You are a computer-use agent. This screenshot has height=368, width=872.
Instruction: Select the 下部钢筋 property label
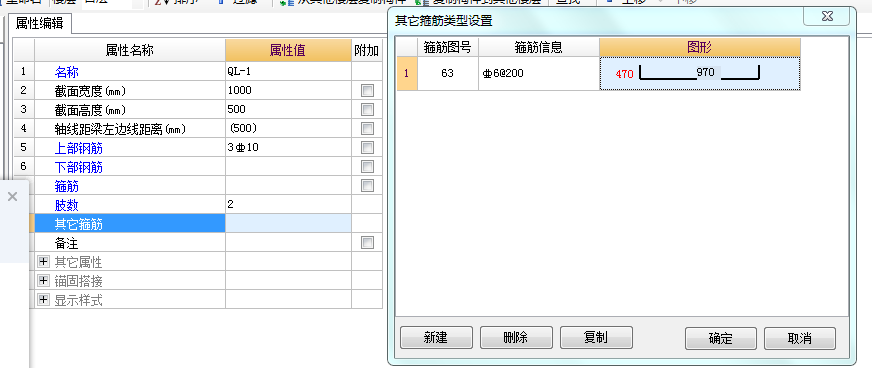point(78,167)
